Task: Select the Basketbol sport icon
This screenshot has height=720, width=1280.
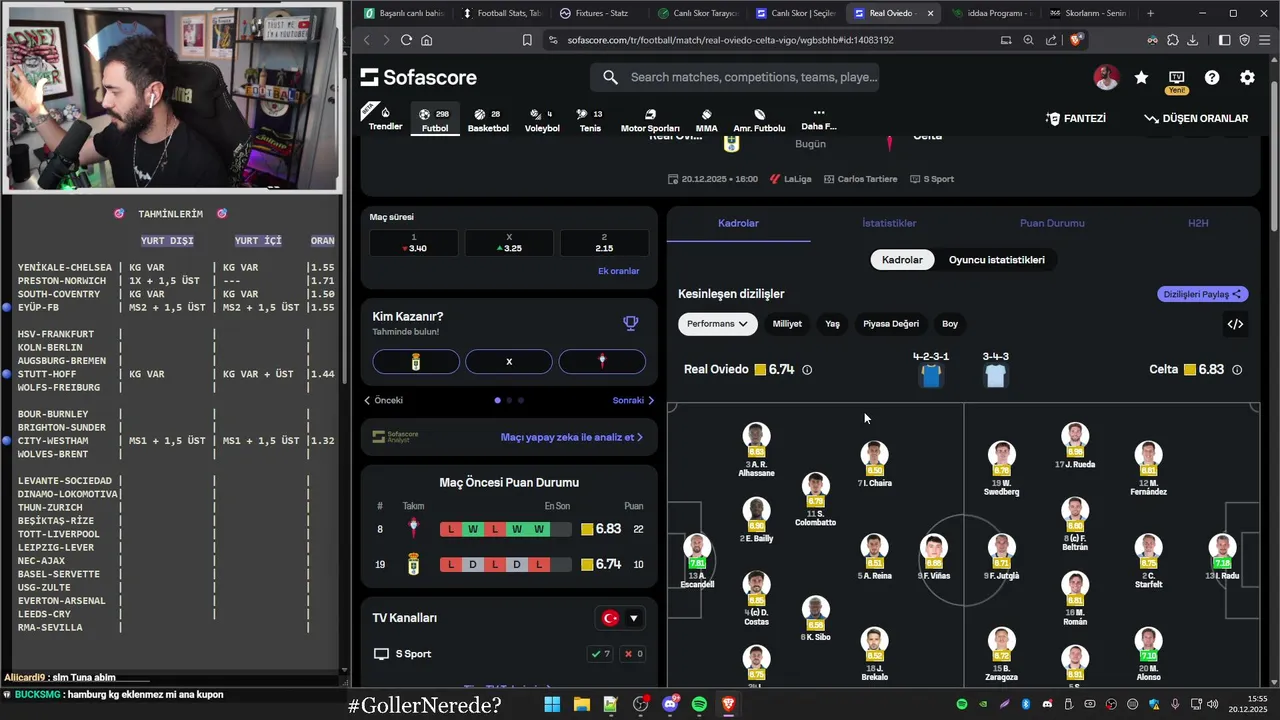Action: [x=488, y=119]
